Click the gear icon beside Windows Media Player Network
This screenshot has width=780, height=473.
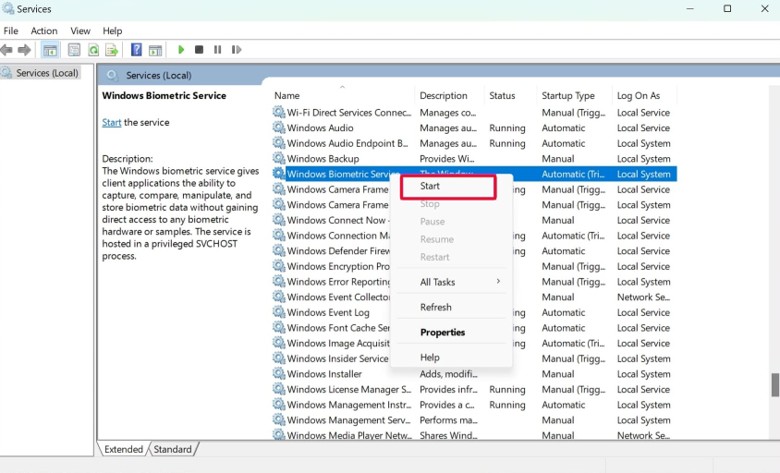279,435
